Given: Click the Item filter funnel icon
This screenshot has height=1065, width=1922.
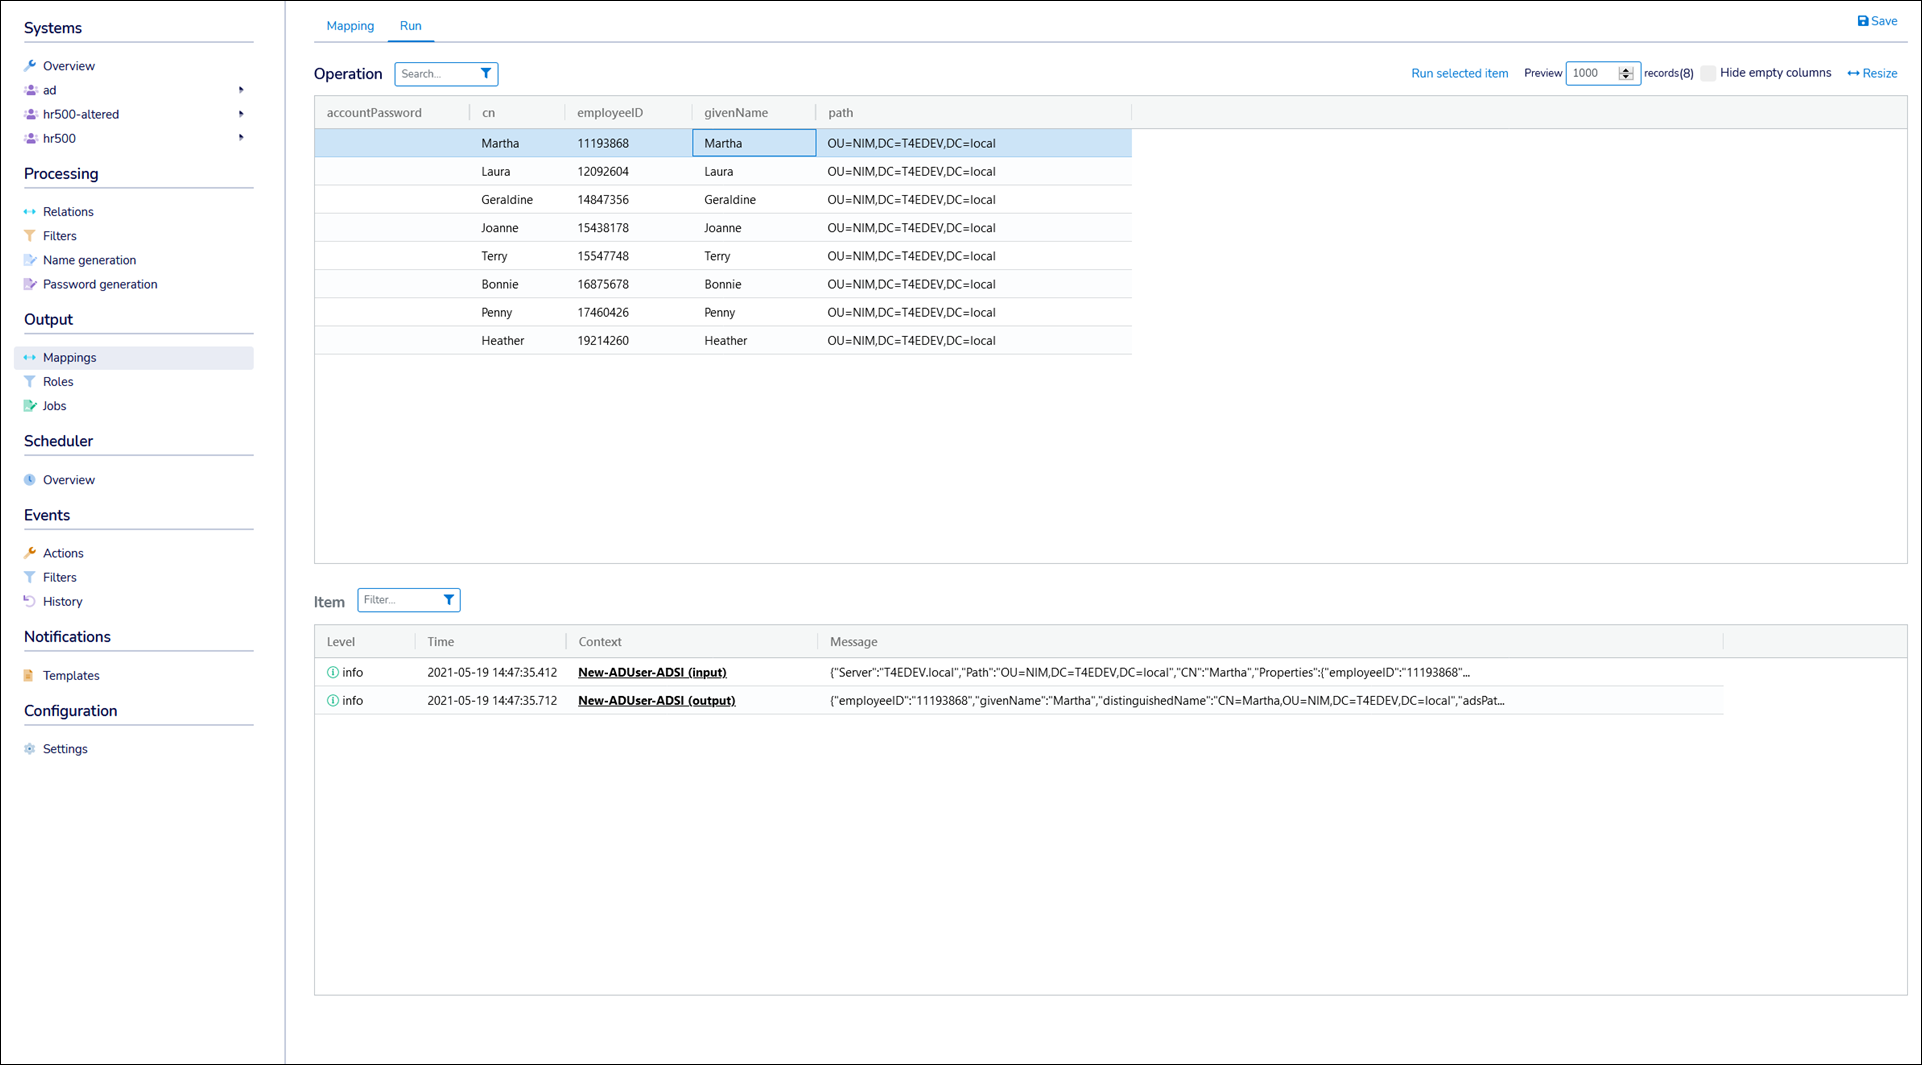Looking at the screenshot, I should click(449, 600).
